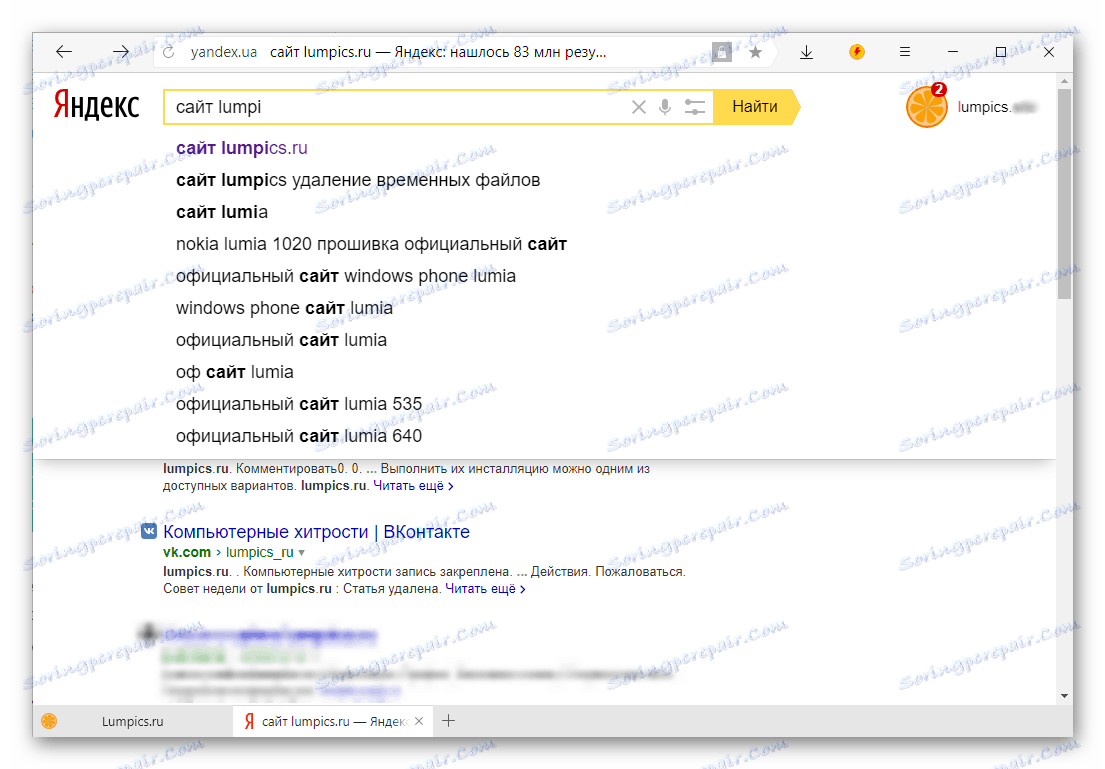Click the scrollbar up arrow
This screenshot has height=769, width=1105.
pos(1064,82)
